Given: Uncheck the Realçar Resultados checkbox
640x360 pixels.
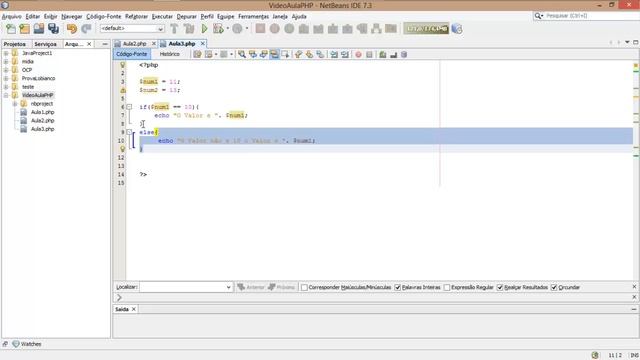Looking at the screenshot, I should coord(500,287).
